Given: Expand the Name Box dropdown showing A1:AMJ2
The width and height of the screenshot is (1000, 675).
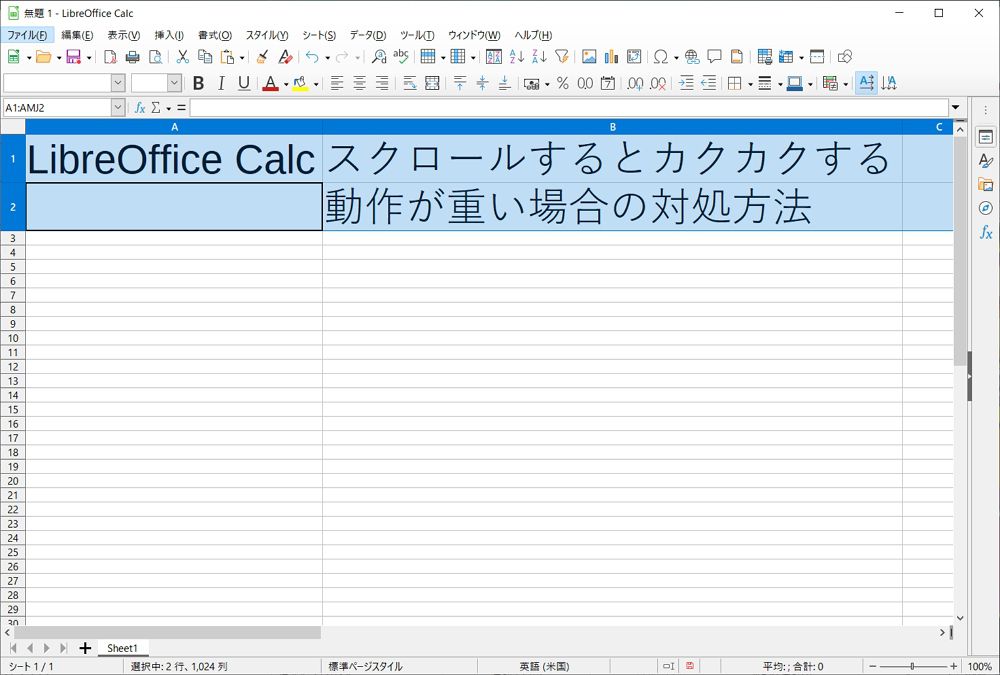Looking at the screenshot, I should point(118,107).
